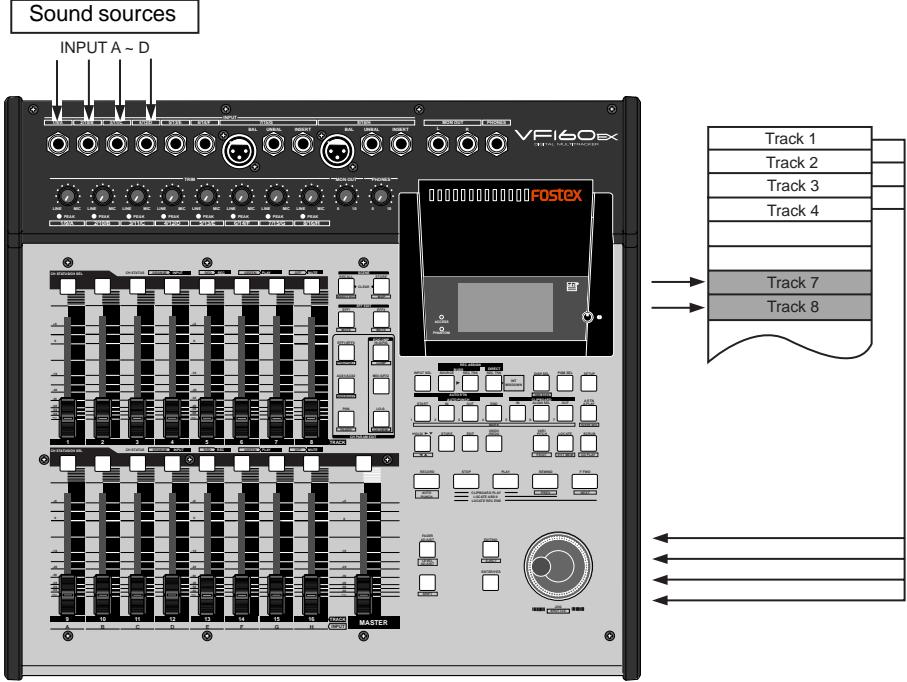907x682 pixels.
Task: Click the INPUT SEL button
Action: [x=423, y=383]
